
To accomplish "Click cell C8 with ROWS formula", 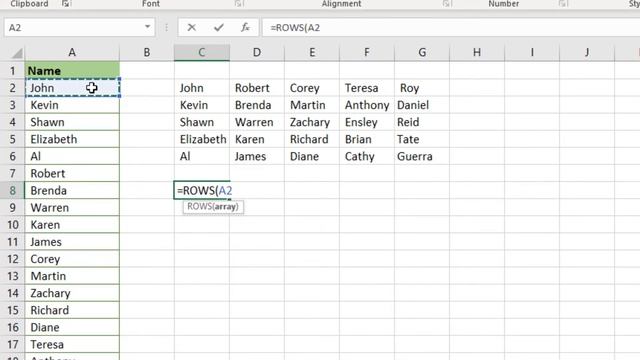I will pyautogui.click(x=202, y=191).
